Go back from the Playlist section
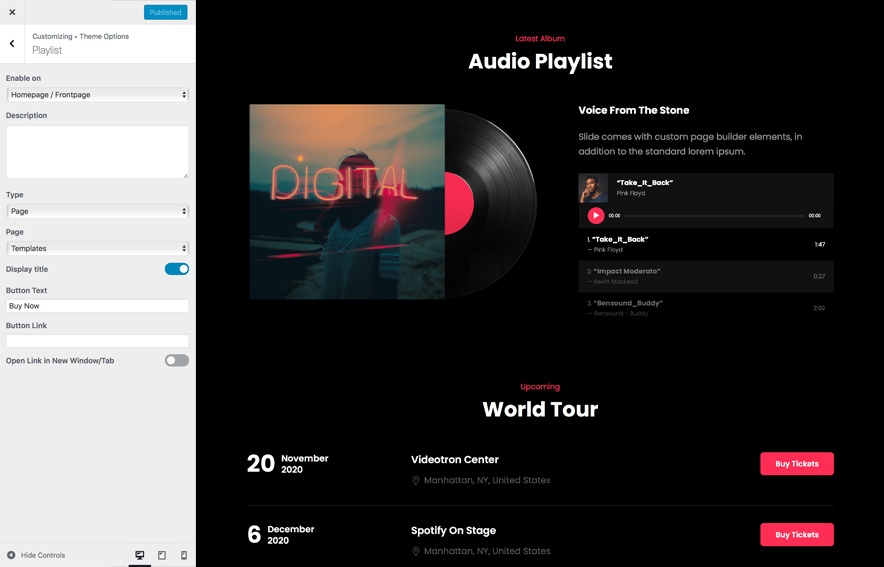This screenshot has width=884, height=567. coord(12,43)
